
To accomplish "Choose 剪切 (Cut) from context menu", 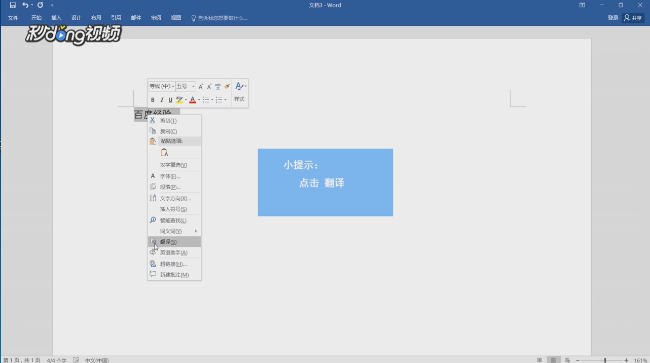I will coord(175,121).
